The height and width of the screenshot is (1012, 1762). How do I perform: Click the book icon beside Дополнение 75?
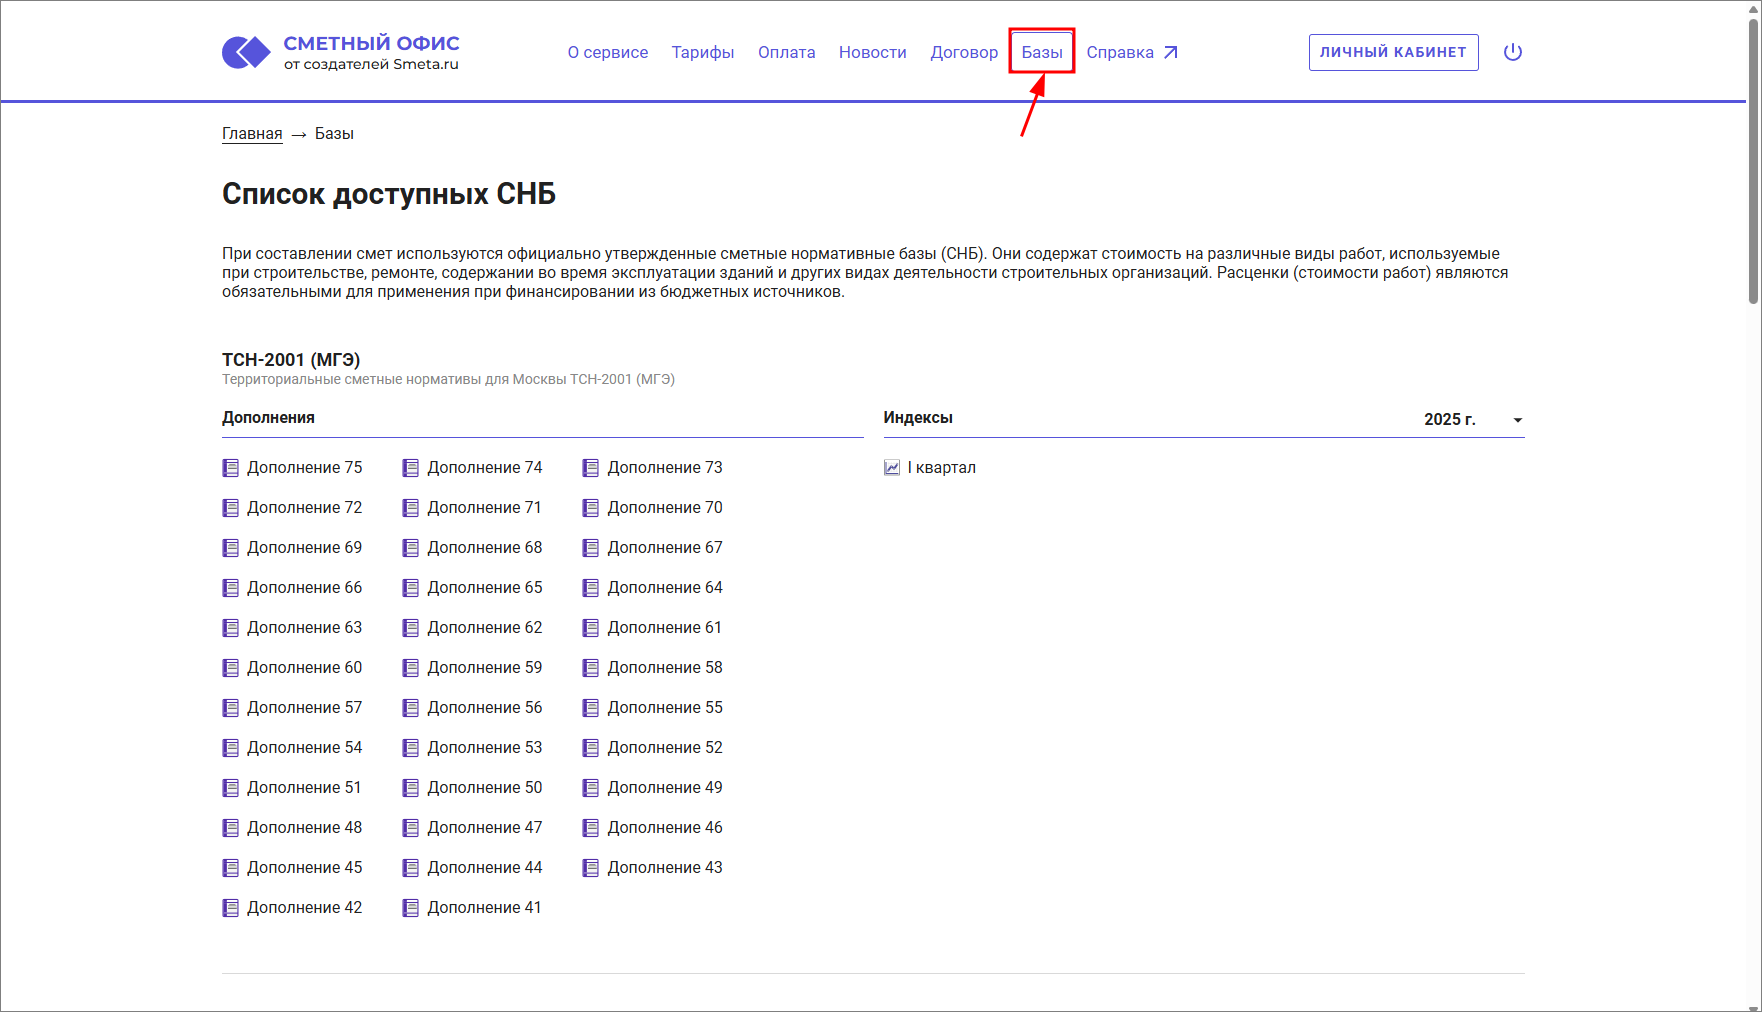tap(231, 468)
